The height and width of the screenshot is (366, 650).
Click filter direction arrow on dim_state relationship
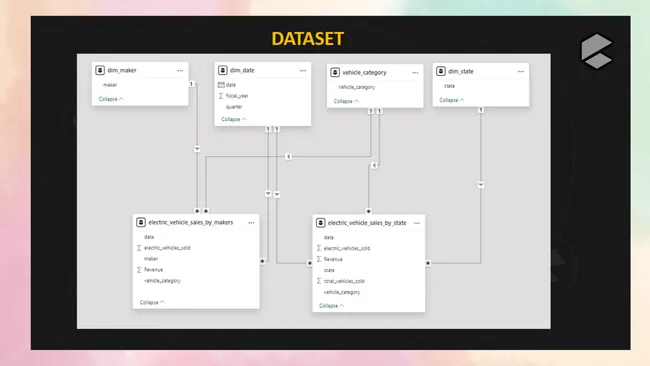click(x=481, y=185)
